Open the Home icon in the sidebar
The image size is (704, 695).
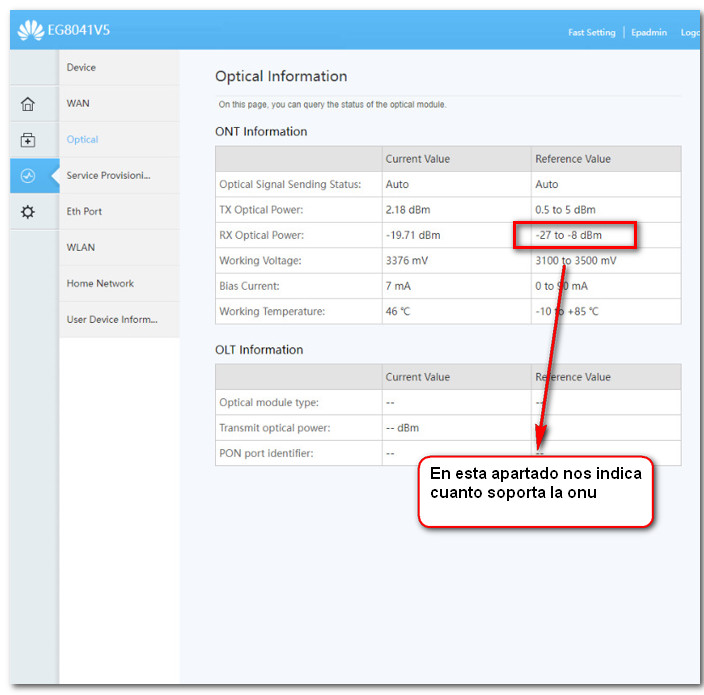[x=28, y=104]
